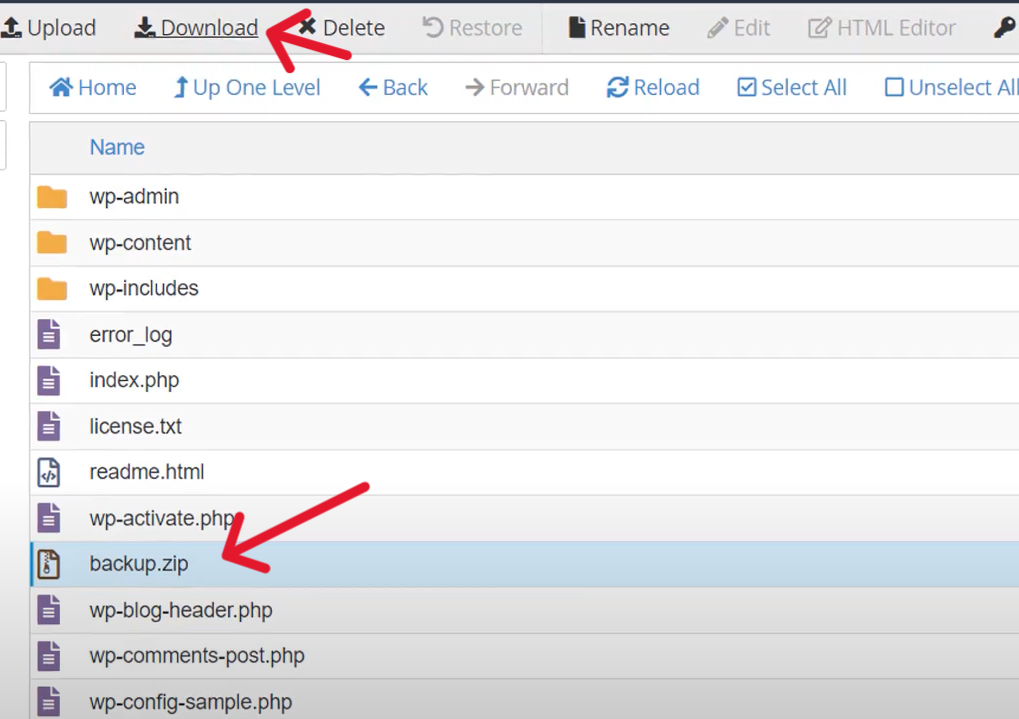Click the wp-config-sample.php file icon
The width and height of the screenshot is (1019, 719).
(x=49, y=702)
